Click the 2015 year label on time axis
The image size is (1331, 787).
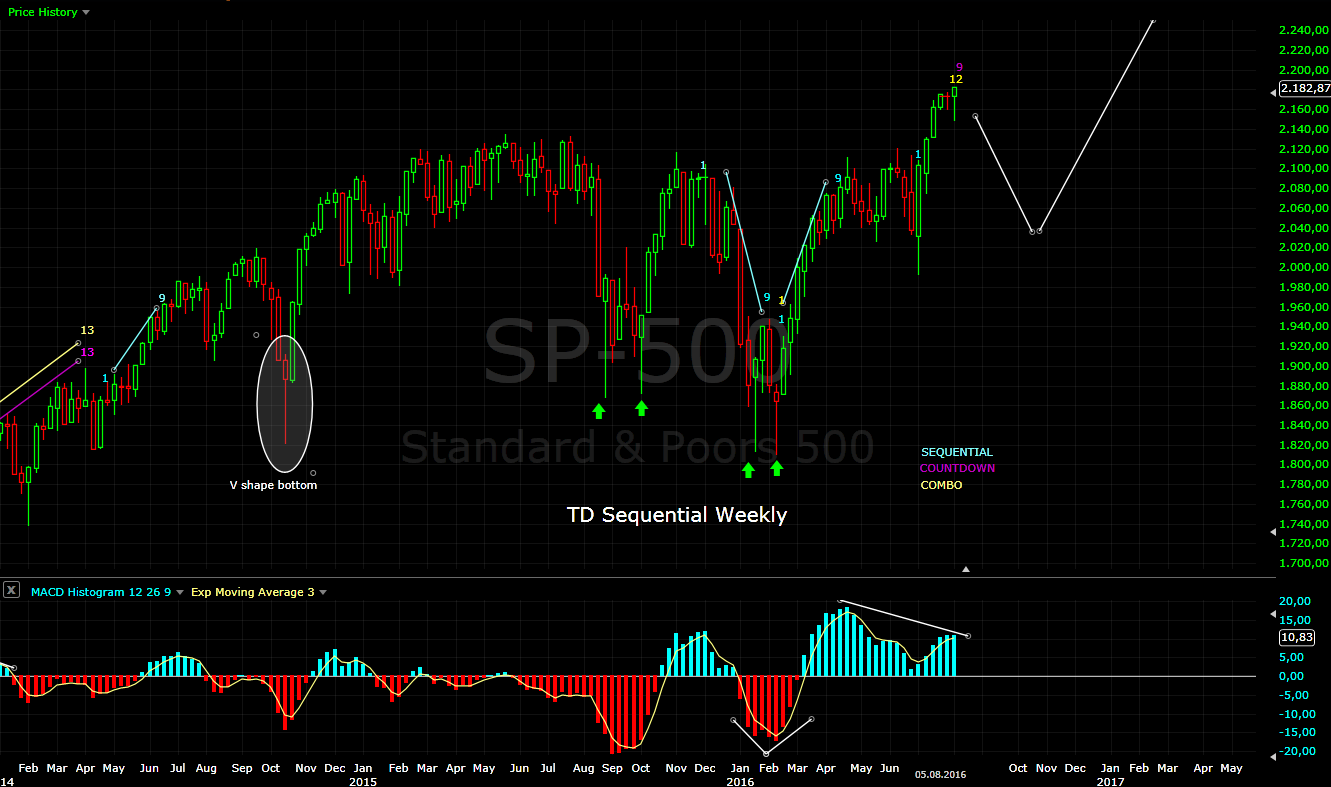coord(362,782)
